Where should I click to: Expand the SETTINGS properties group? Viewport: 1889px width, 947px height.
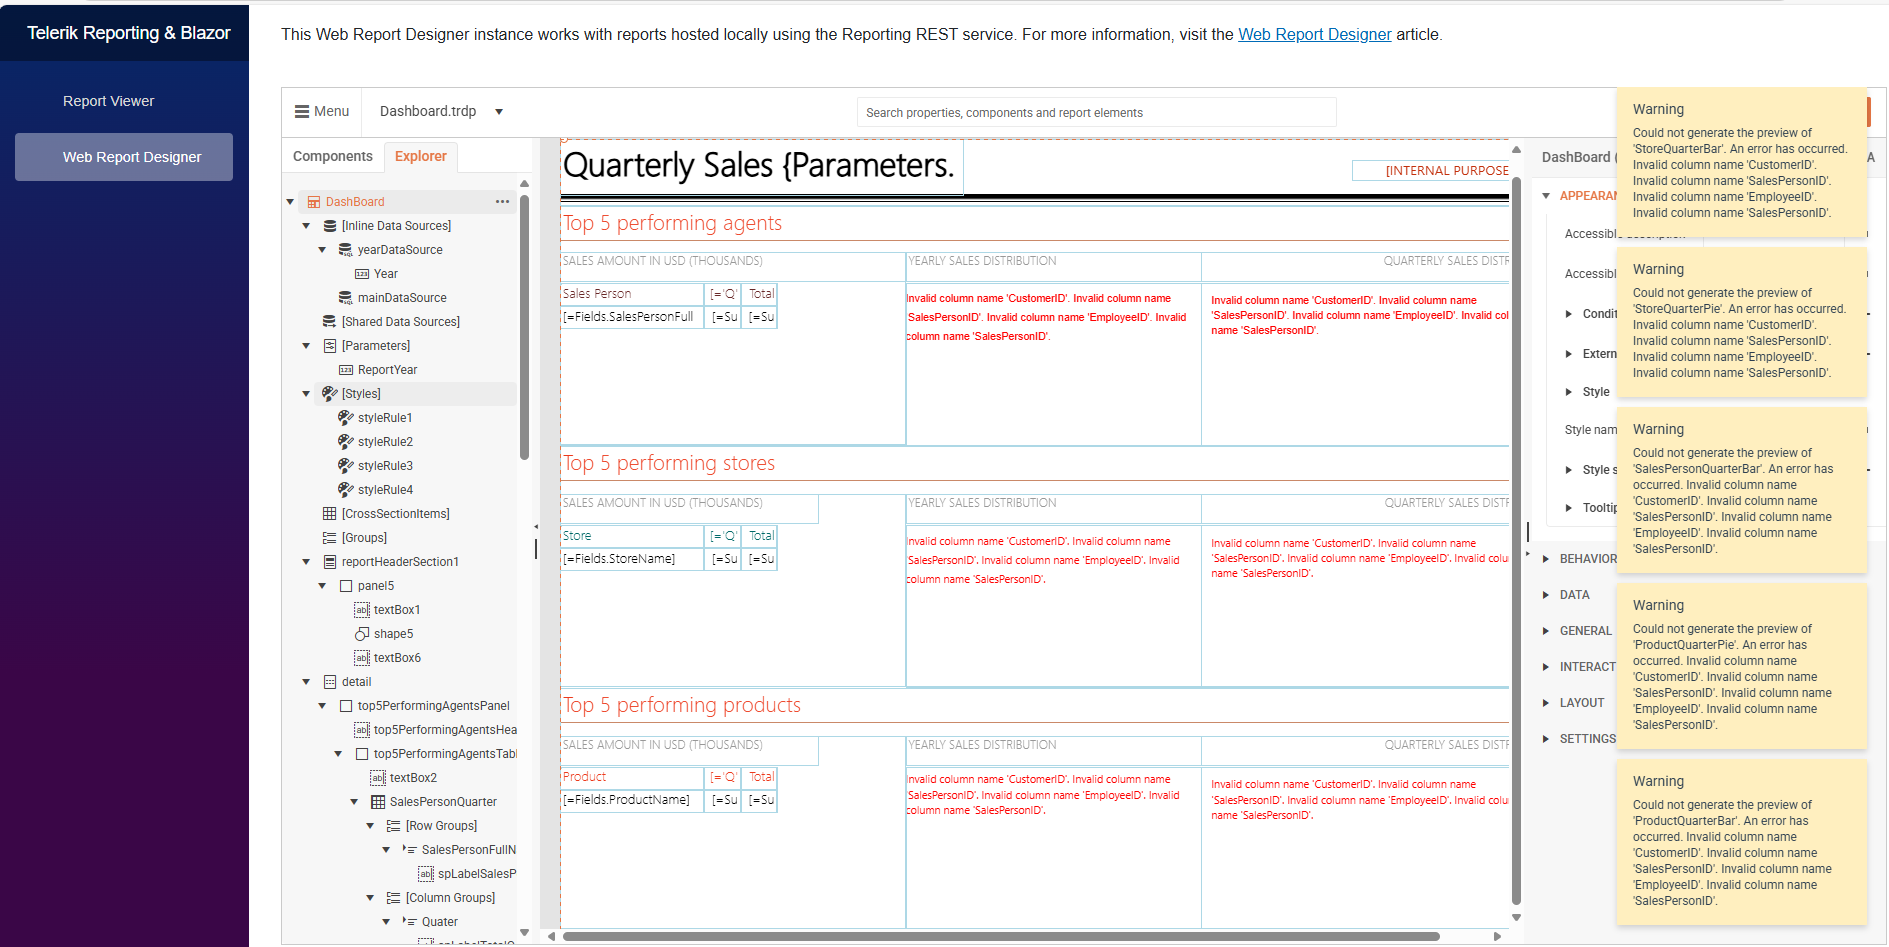click(1547, 739)
